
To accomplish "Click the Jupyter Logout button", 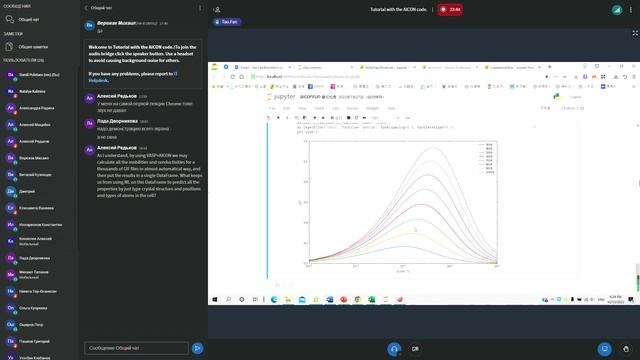I will point(576,97).
